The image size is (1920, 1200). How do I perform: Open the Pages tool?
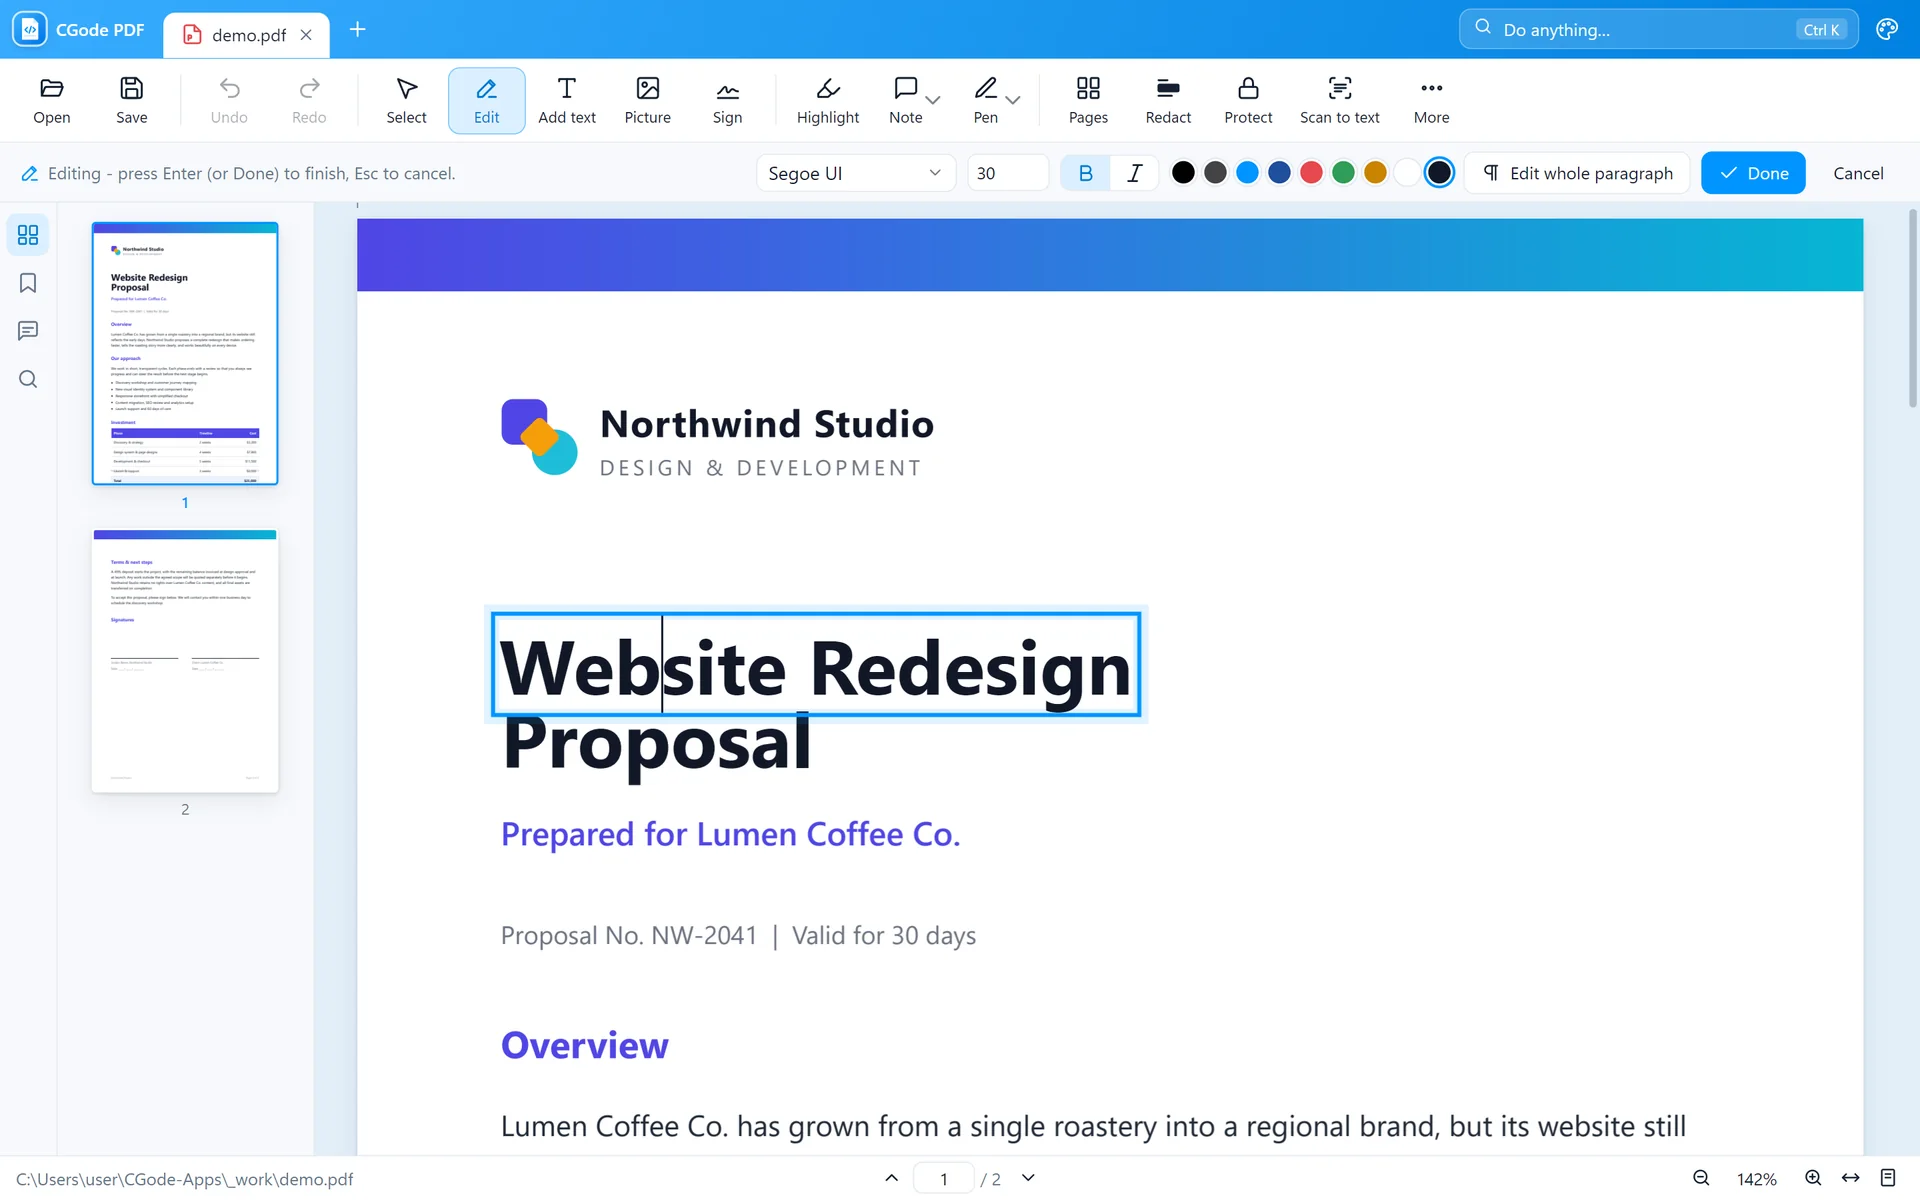1088,101
